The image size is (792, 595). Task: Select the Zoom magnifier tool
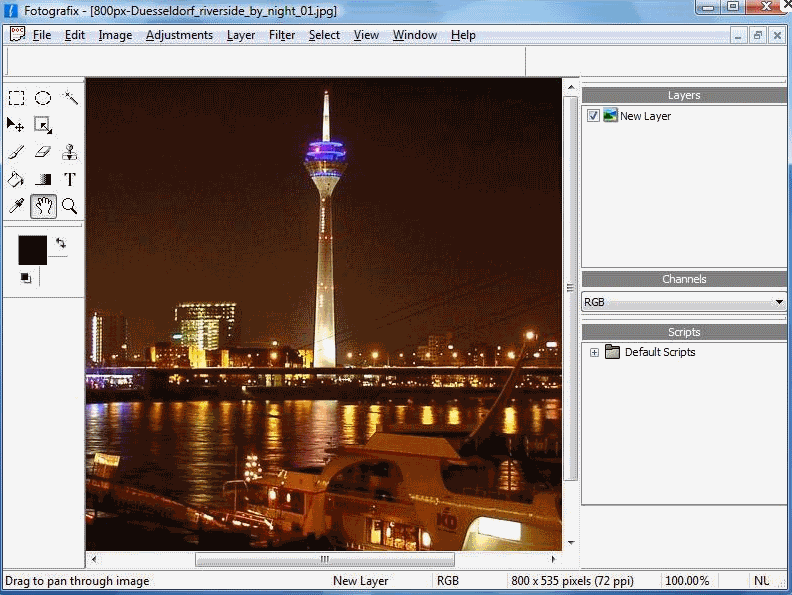pos(70,206)
